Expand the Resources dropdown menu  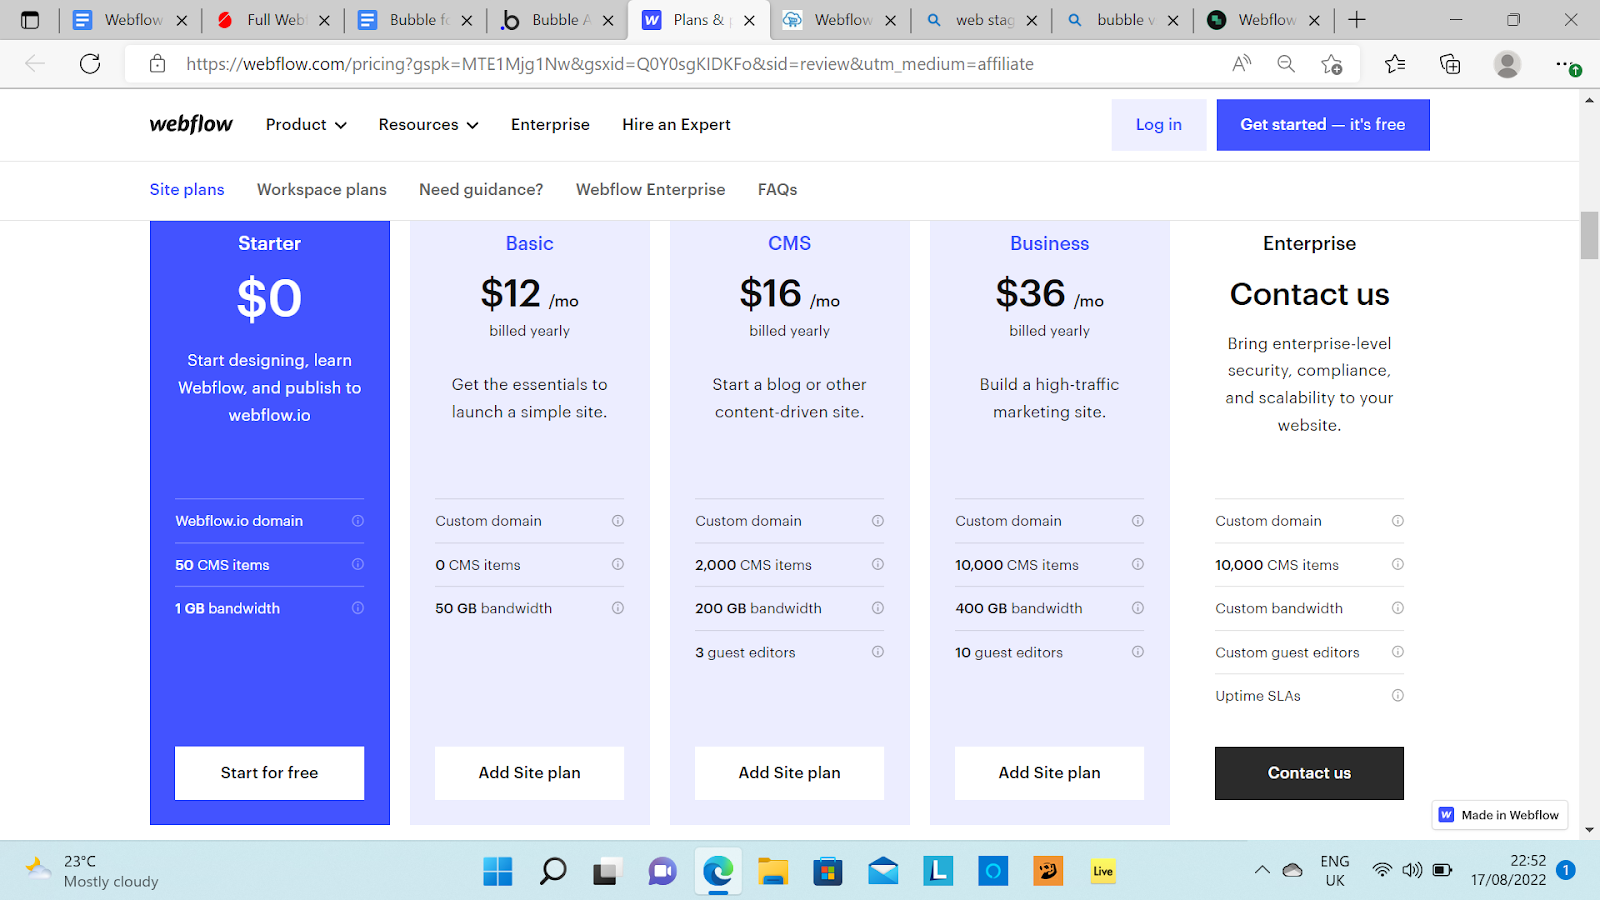(x=428, y=125)
